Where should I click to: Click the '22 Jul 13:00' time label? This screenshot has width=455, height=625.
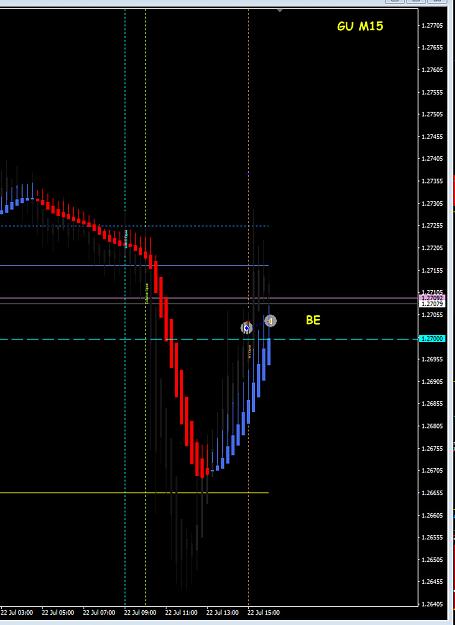pos(222,612)
